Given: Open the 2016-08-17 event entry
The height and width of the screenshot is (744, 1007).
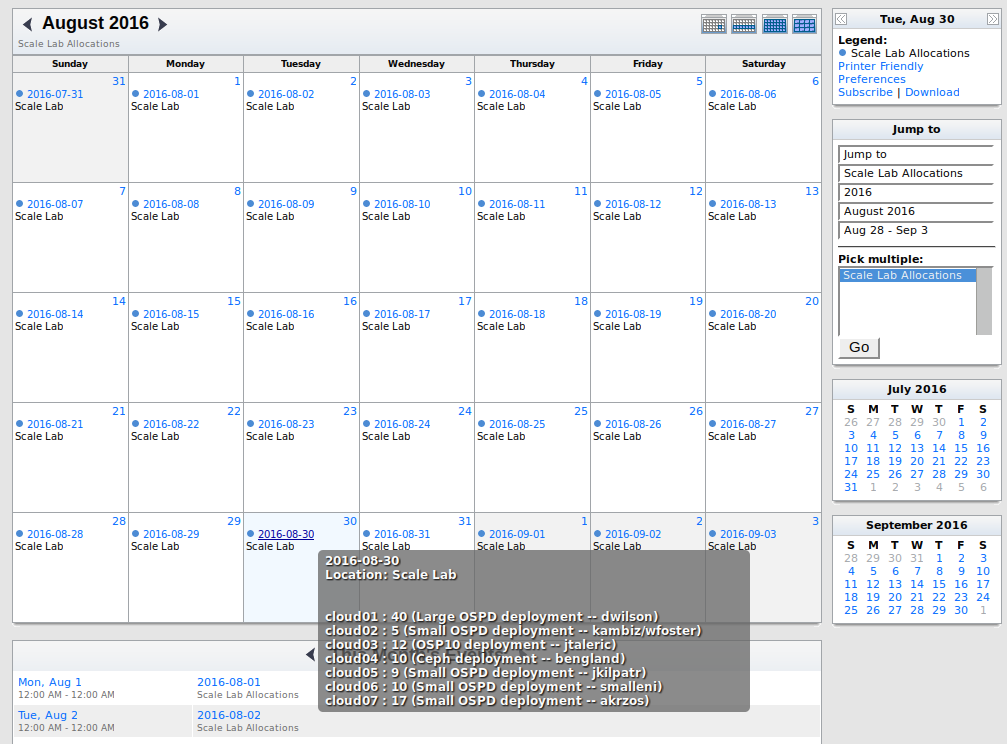Looking at the screenshot, I should [x=402, y=314].
